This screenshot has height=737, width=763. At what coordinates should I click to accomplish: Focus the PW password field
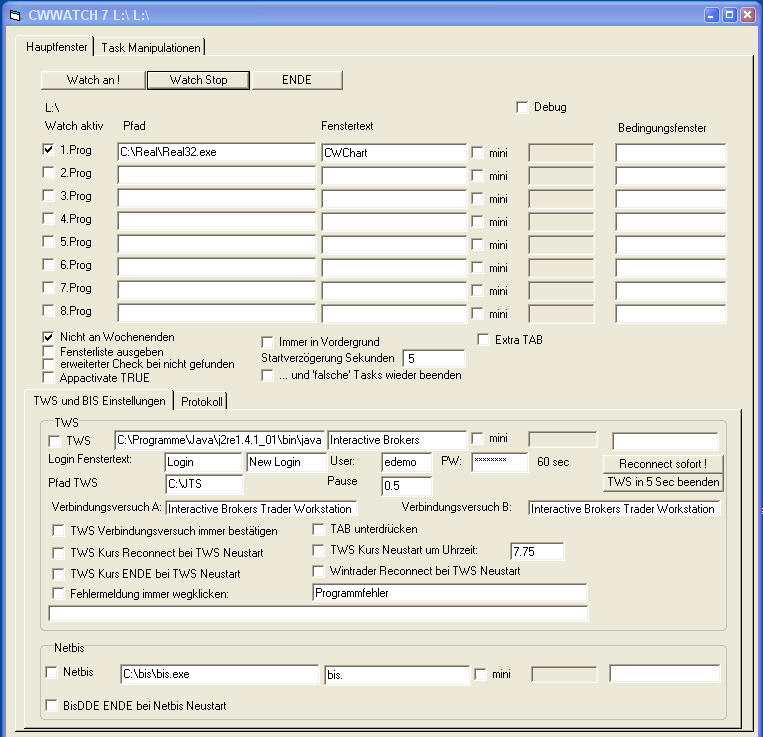496,462
